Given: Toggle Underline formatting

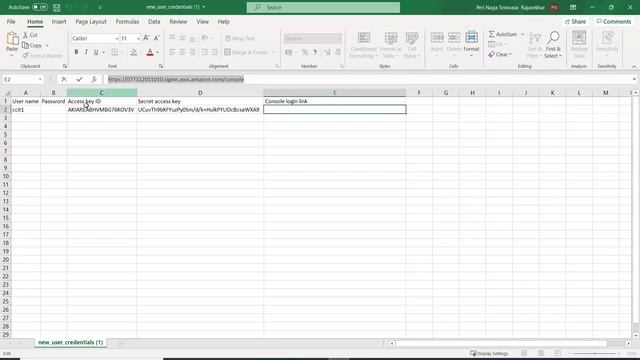Looking at the screenshot, I should click(x=96, y=52).
